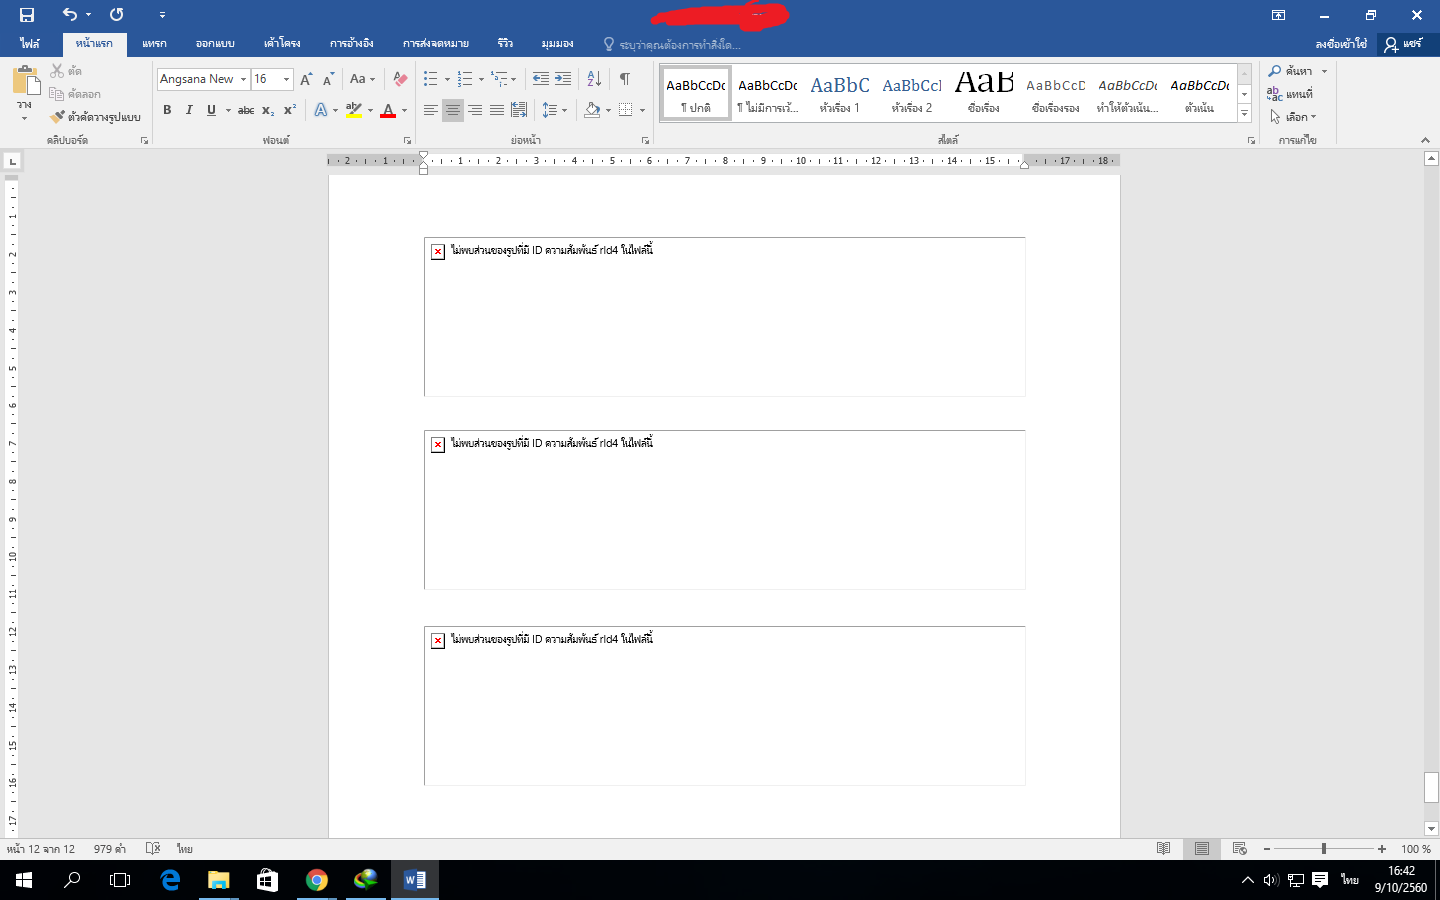Click the Sort A-Z icon
1440x900 pixels.
(594, 79)
